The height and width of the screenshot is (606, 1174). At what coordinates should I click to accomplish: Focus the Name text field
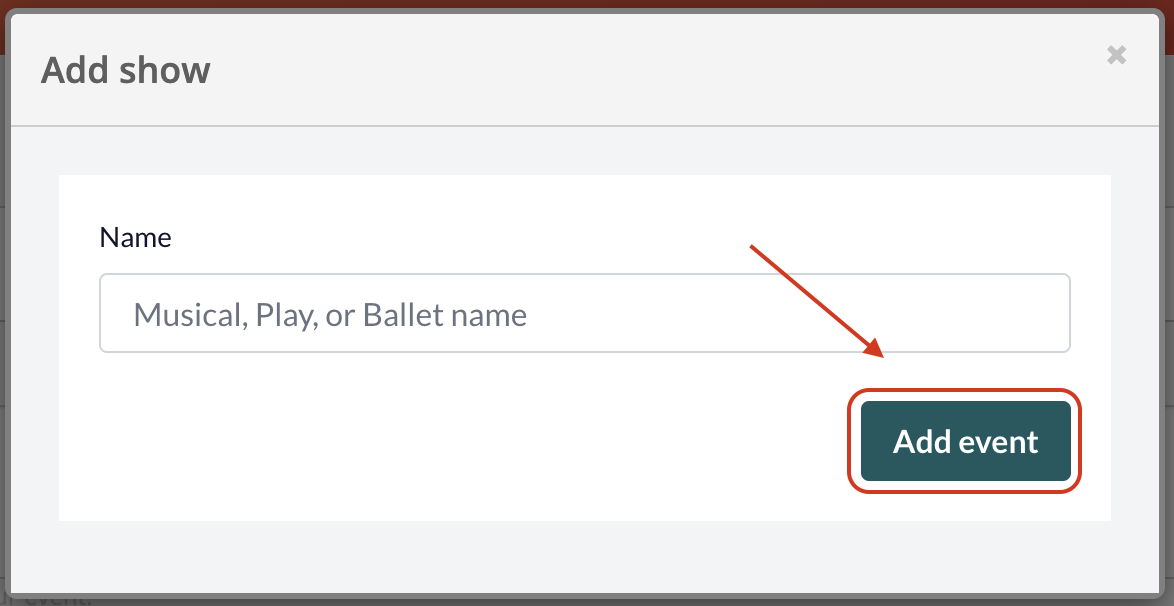pyautogui.click(x=585, y=313)
